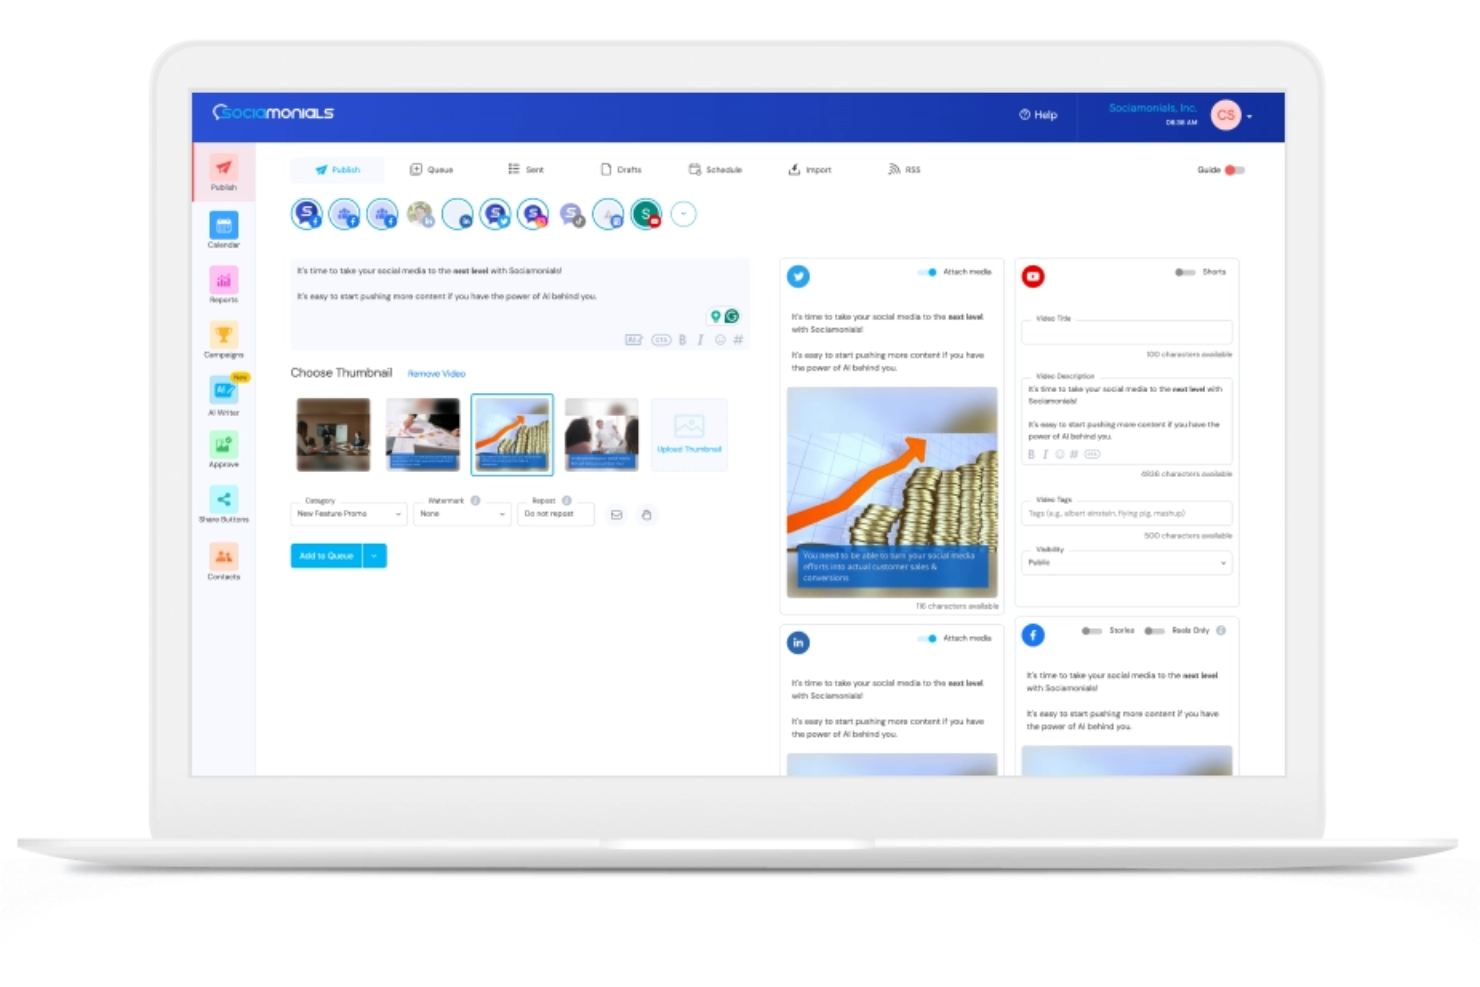
Task: Change the YouTube Visibility dropdown from Public
Action: [x=1126, y=563]
